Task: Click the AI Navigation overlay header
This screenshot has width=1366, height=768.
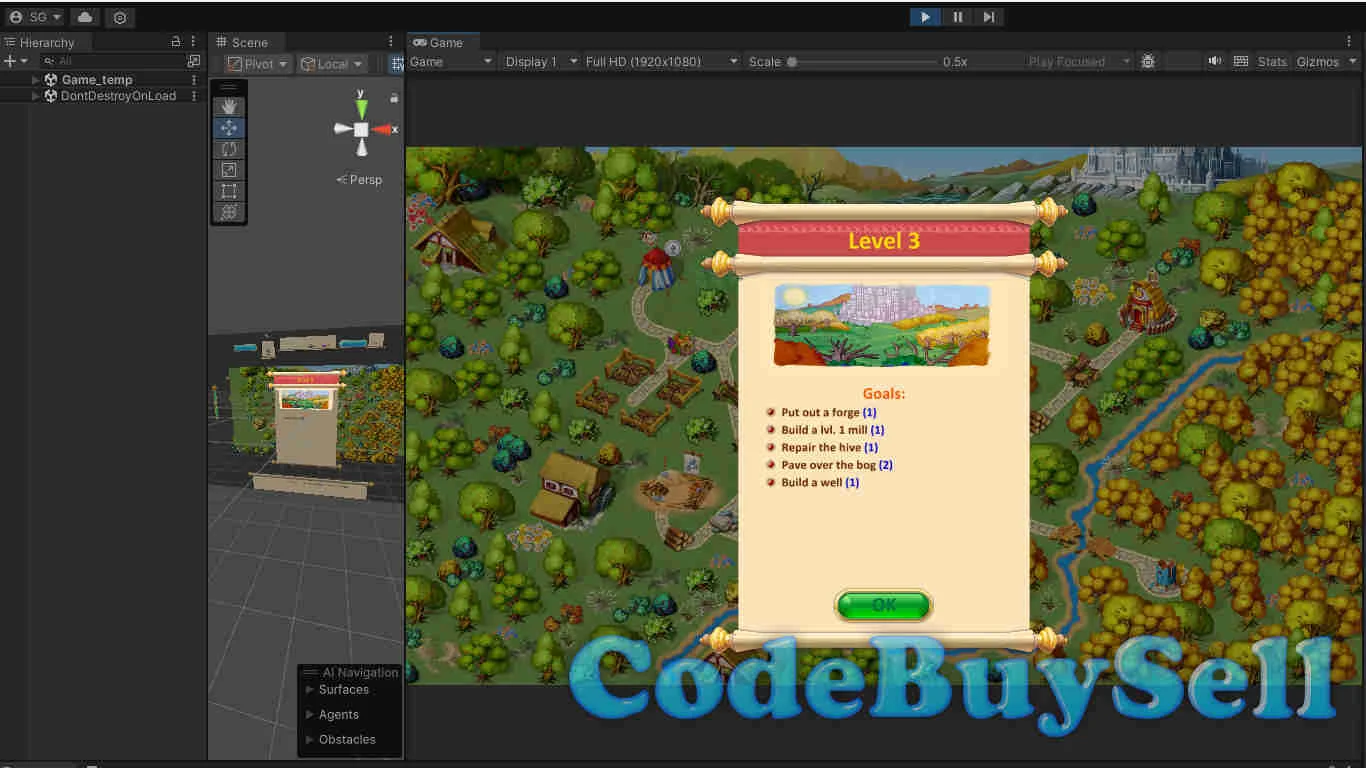Action: pos(351,672)
